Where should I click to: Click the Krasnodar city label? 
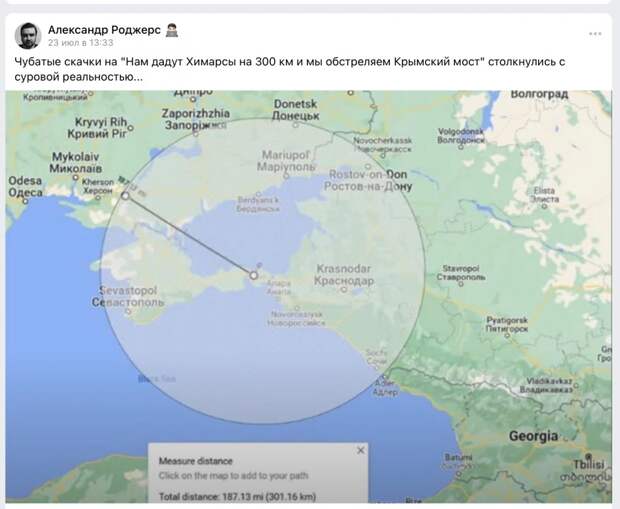click(x=344, y=275)
